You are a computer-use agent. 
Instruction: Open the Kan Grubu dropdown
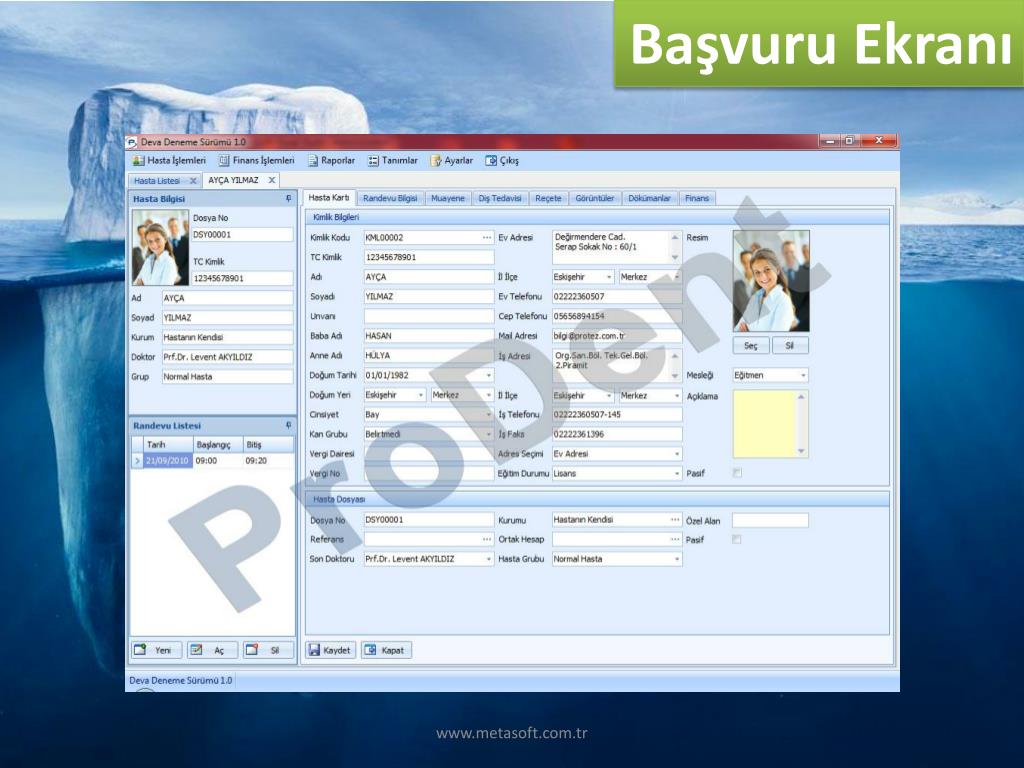click(x=488, y=434)
